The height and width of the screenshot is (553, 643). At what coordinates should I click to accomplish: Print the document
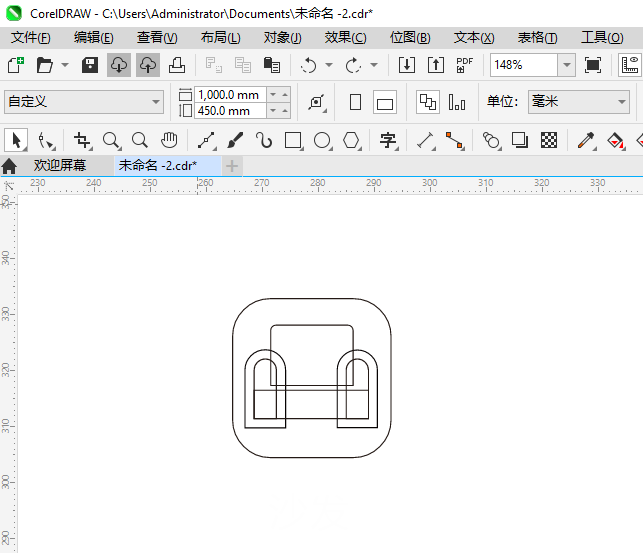[177, 65]
